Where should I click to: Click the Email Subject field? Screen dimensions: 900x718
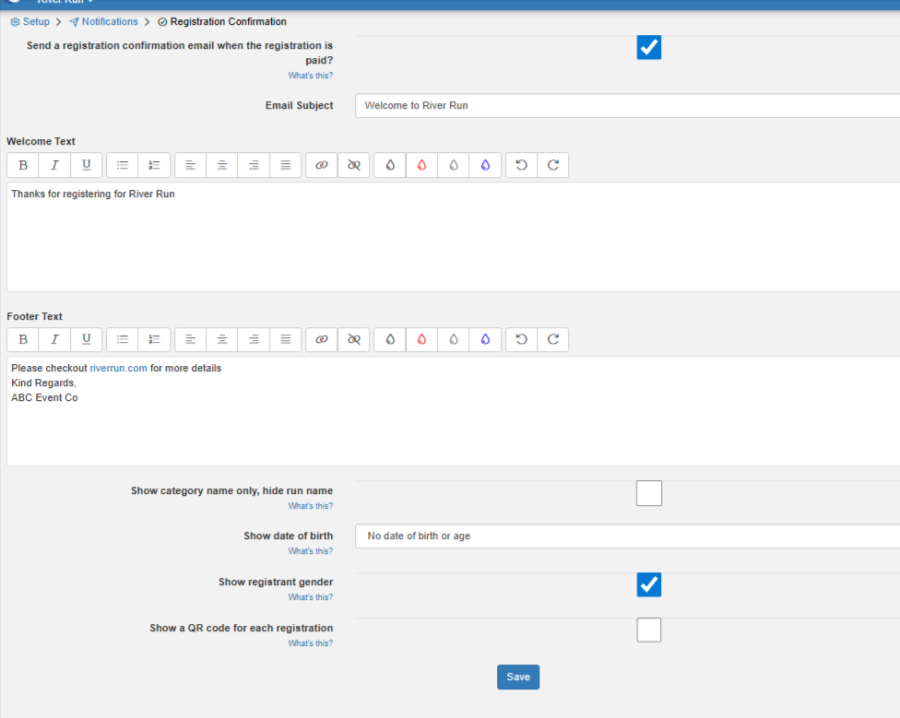click(x=627, y=106)
